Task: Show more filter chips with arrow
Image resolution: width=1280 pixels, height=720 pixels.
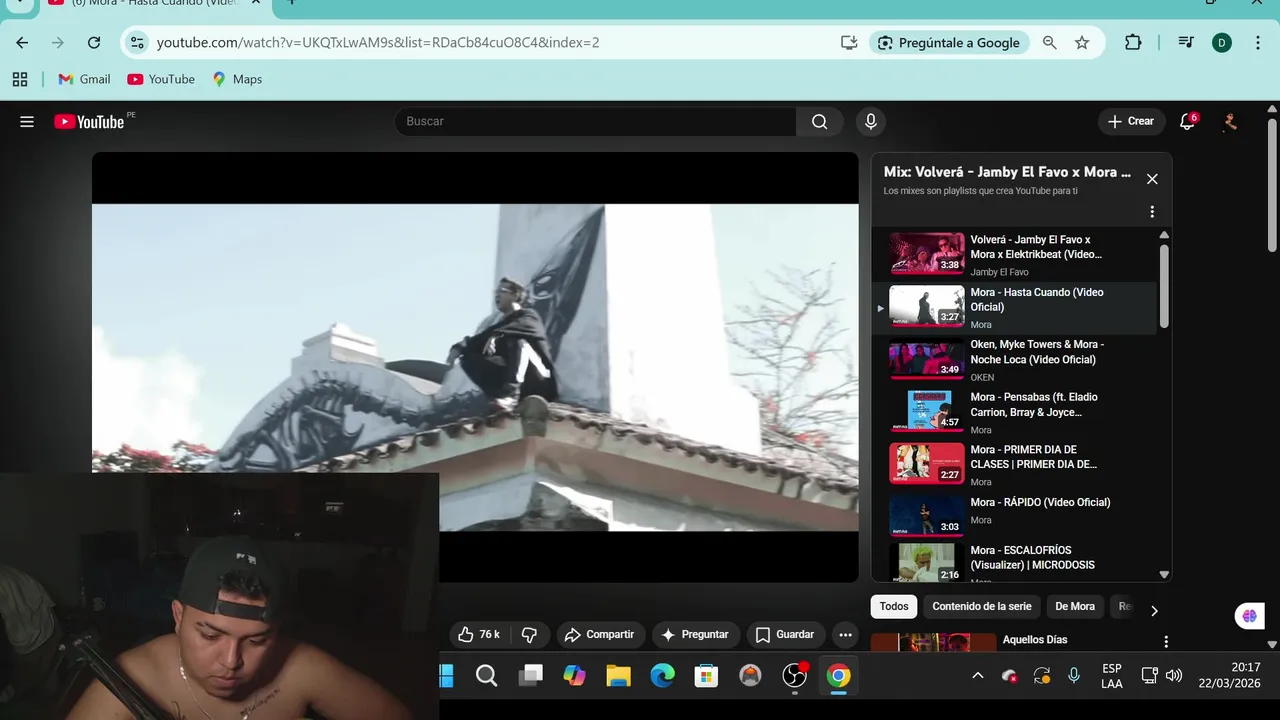Action: [x=1154, y=610]
